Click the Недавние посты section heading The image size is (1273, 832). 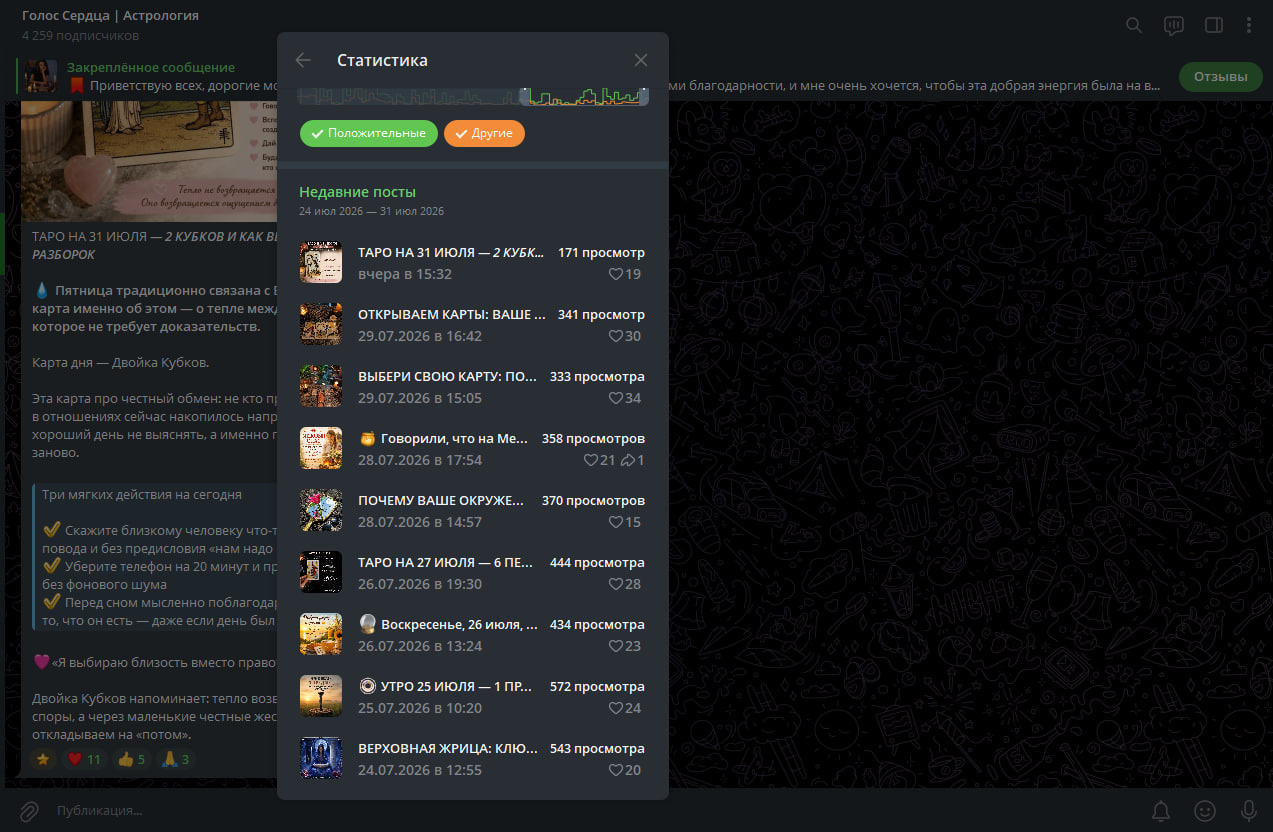(358, 192)
